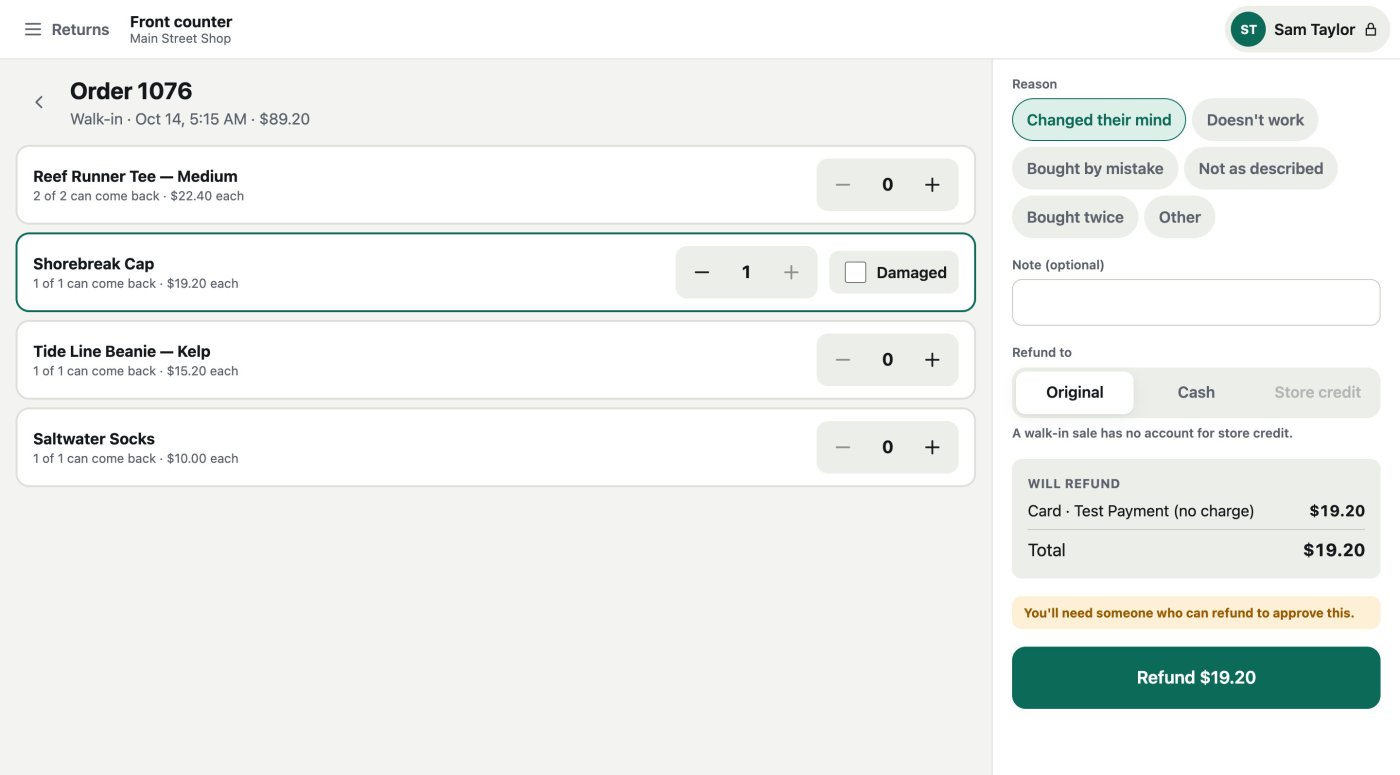Open the Sam Taylor user menu
The width and height of the screenshot is (1400, 775).
click(x=1307, y=30)
